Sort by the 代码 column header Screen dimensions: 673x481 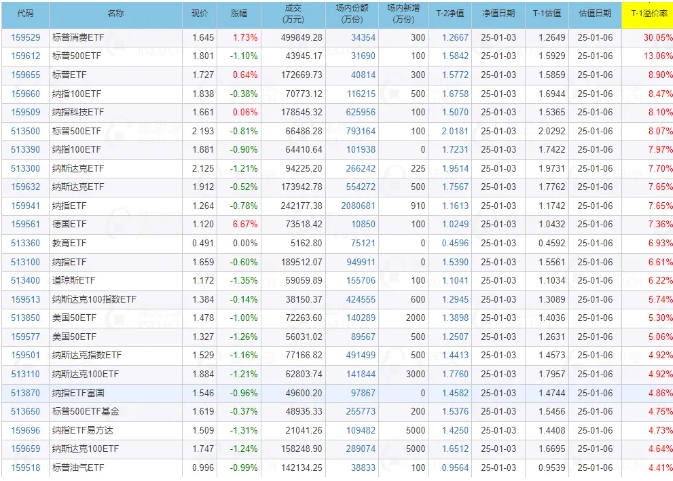click(x=25, y=14)
